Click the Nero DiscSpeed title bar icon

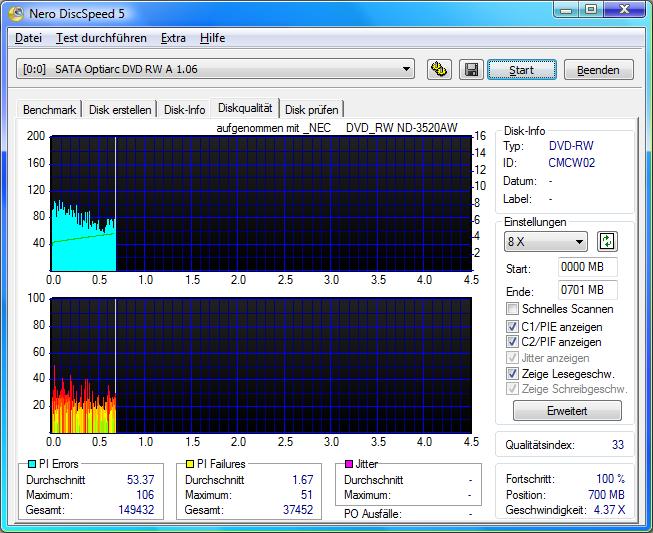pos(14,12)
